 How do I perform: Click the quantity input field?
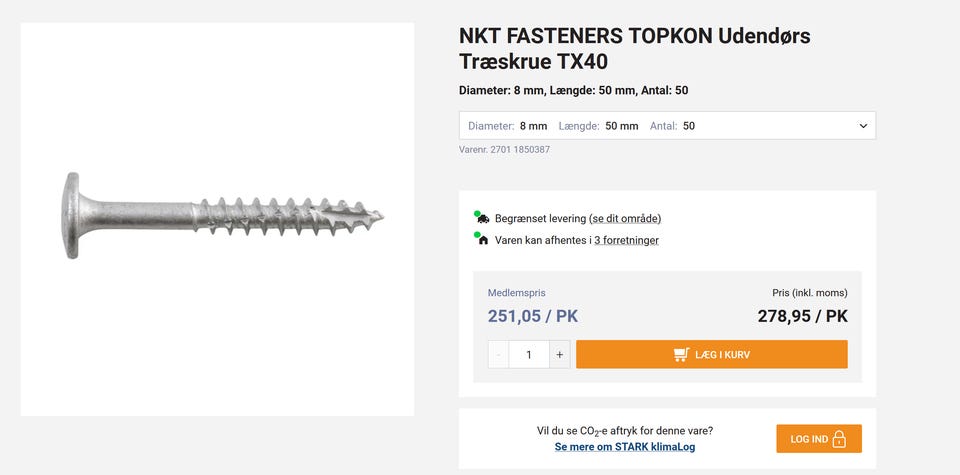pos(529,355)
